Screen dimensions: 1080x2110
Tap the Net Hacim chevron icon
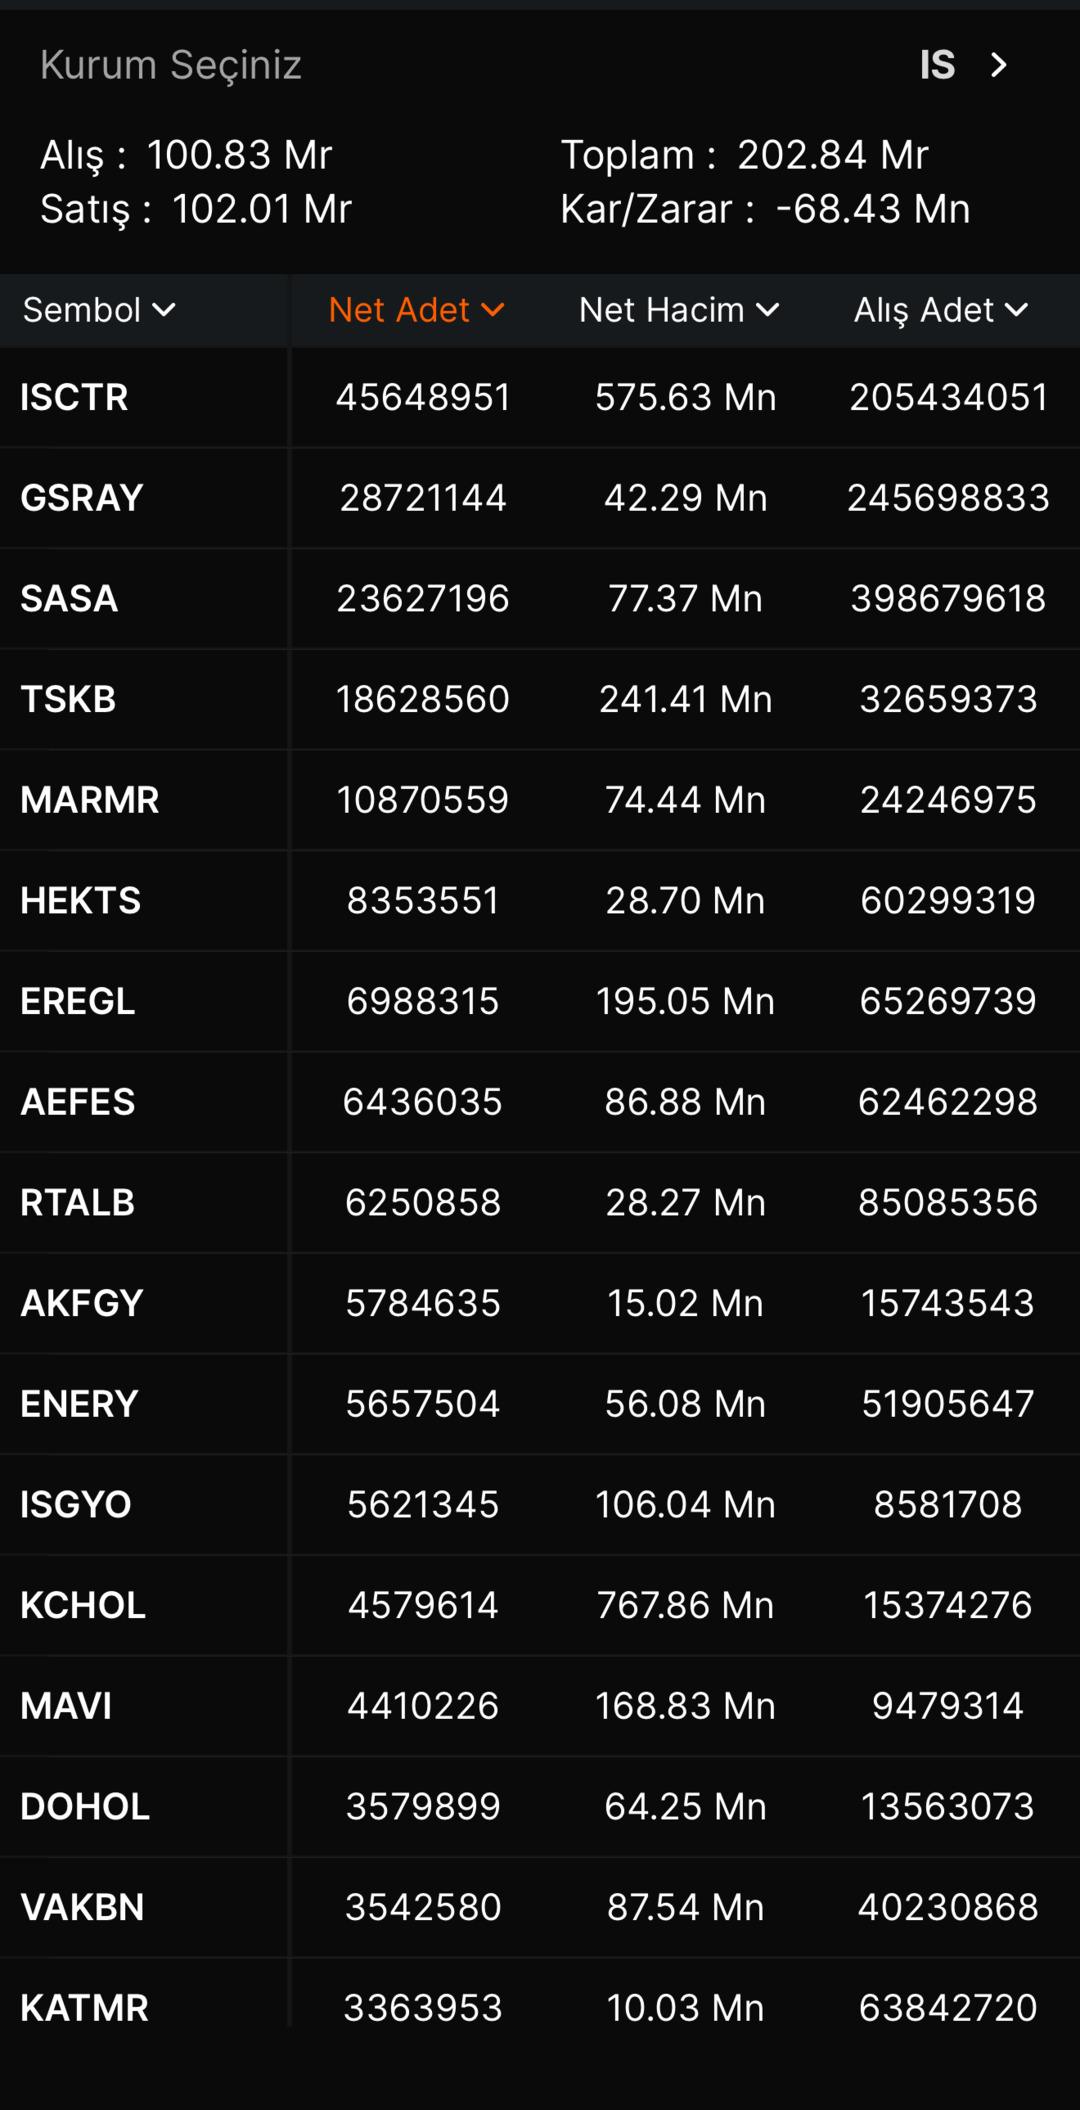tap(767, 310)
